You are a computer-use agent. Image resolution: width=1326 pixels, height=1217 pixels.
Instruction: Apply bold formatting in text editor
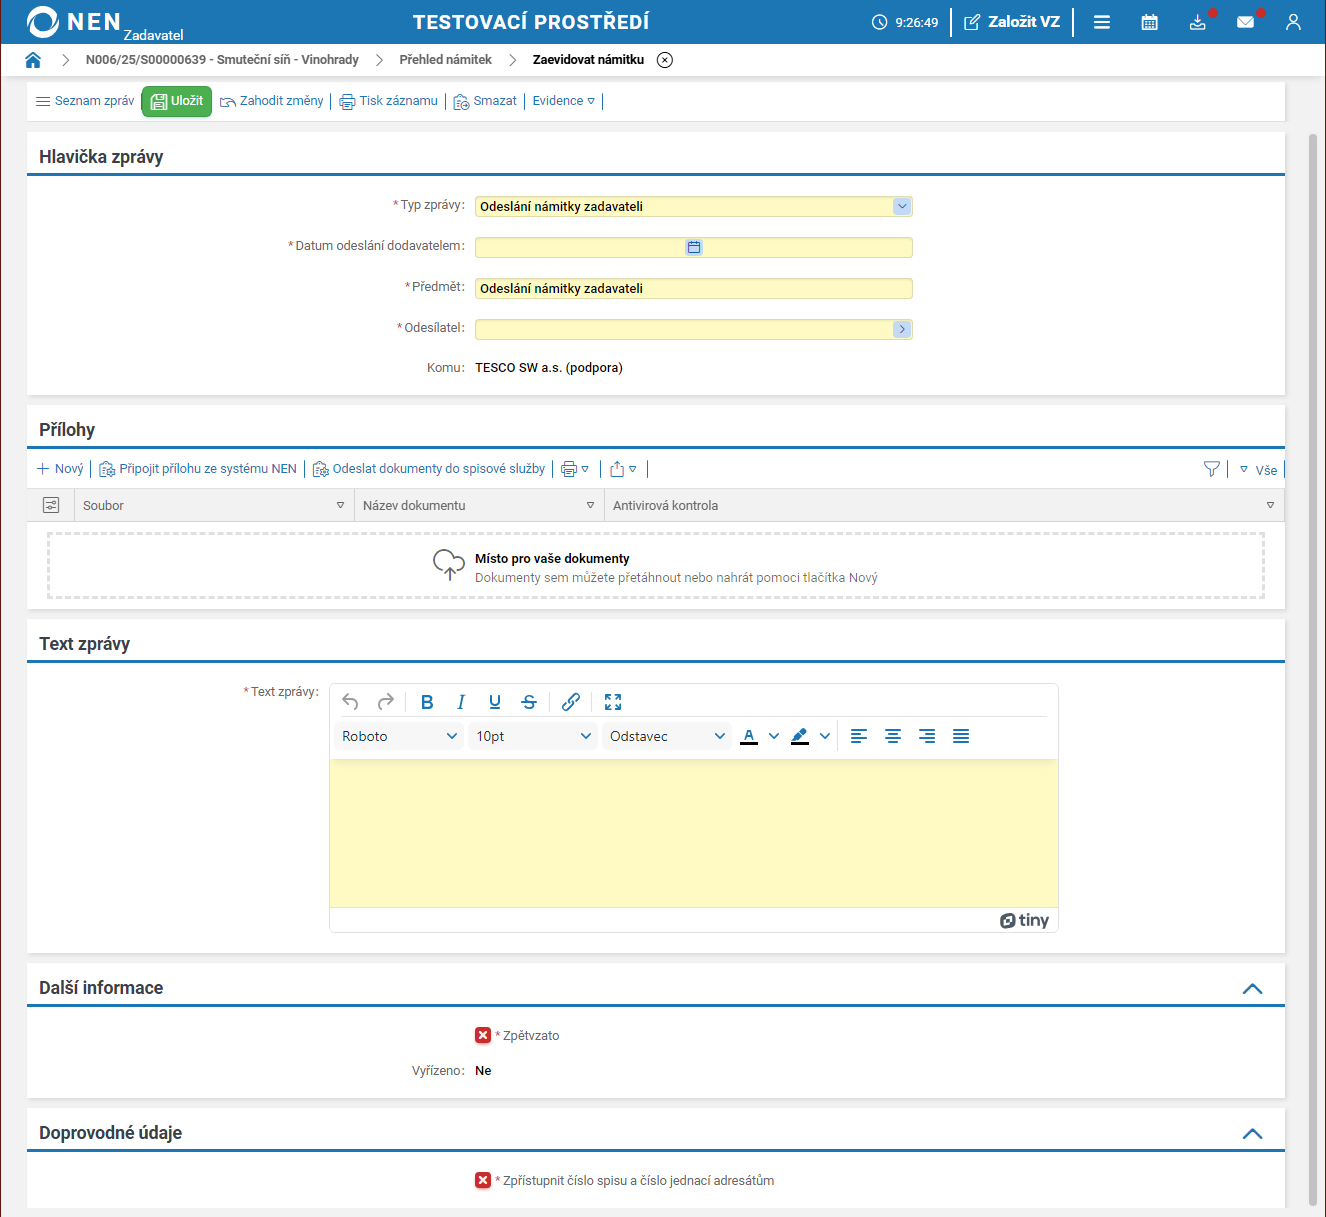[x=427, y=702]
